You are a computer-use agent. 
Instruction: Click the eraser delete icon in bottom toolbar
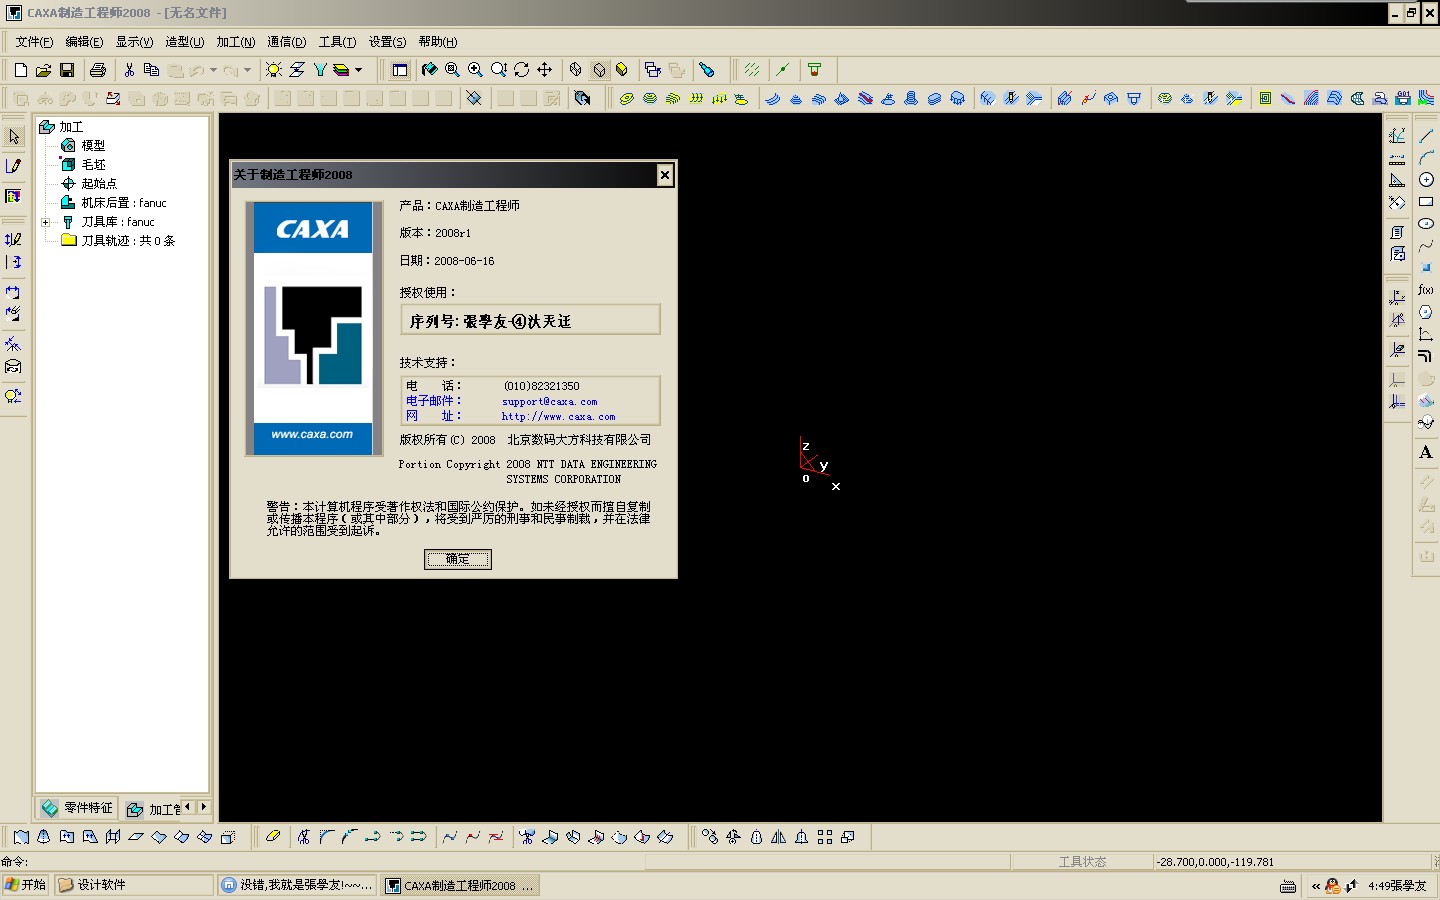coord(273,837)
